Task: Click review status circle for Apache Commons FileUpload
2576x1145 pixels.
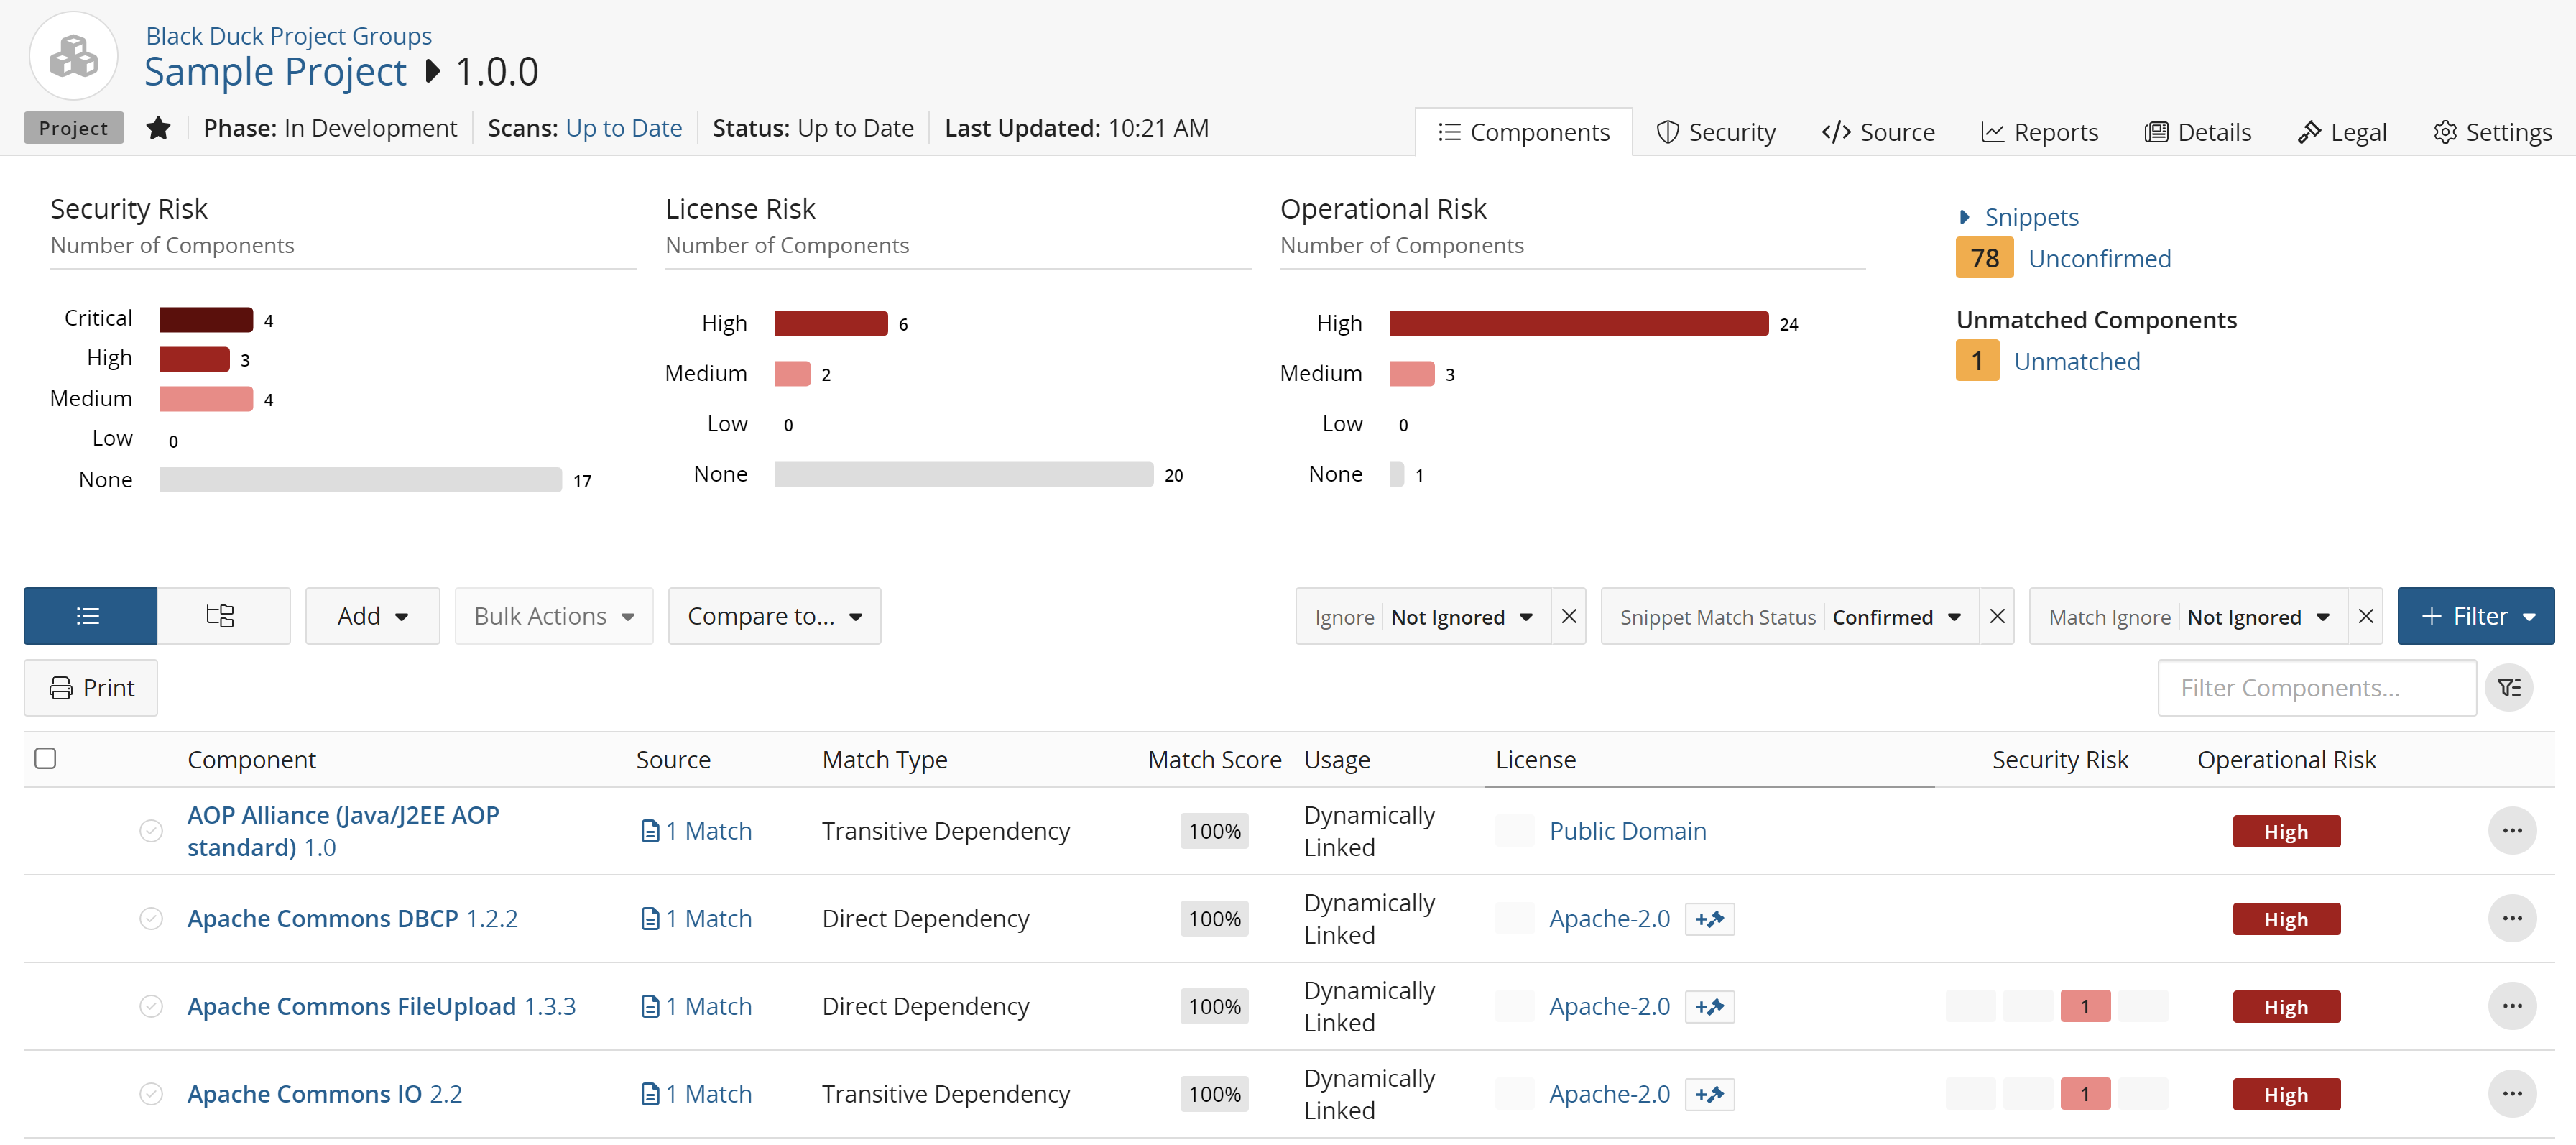Action: [151, 1007]
